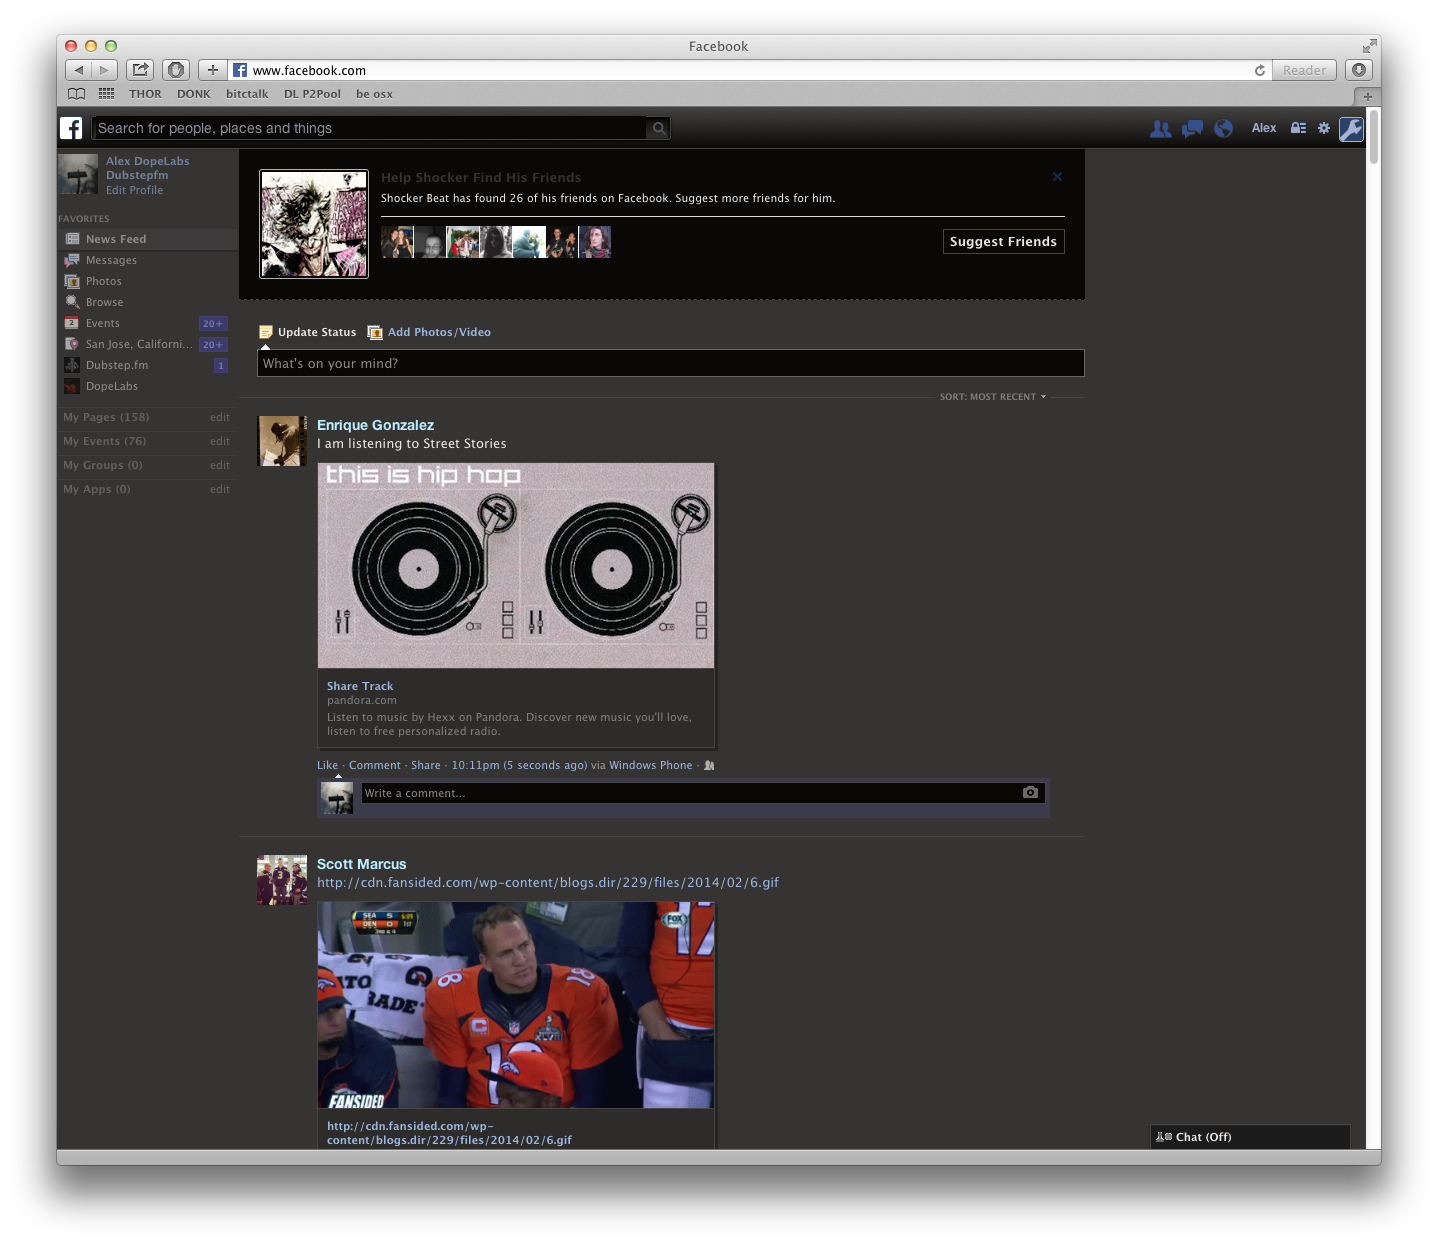The width and height of the screenshot is (1438, 1244).
Task: Open the this is hip hop turntable image
Action: point(516,565)
